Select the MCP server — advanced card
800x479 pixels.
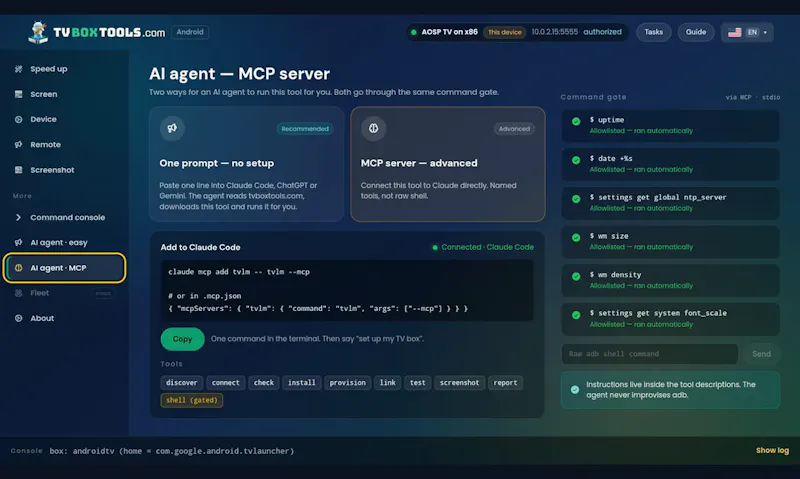click(x=447, y=164)
